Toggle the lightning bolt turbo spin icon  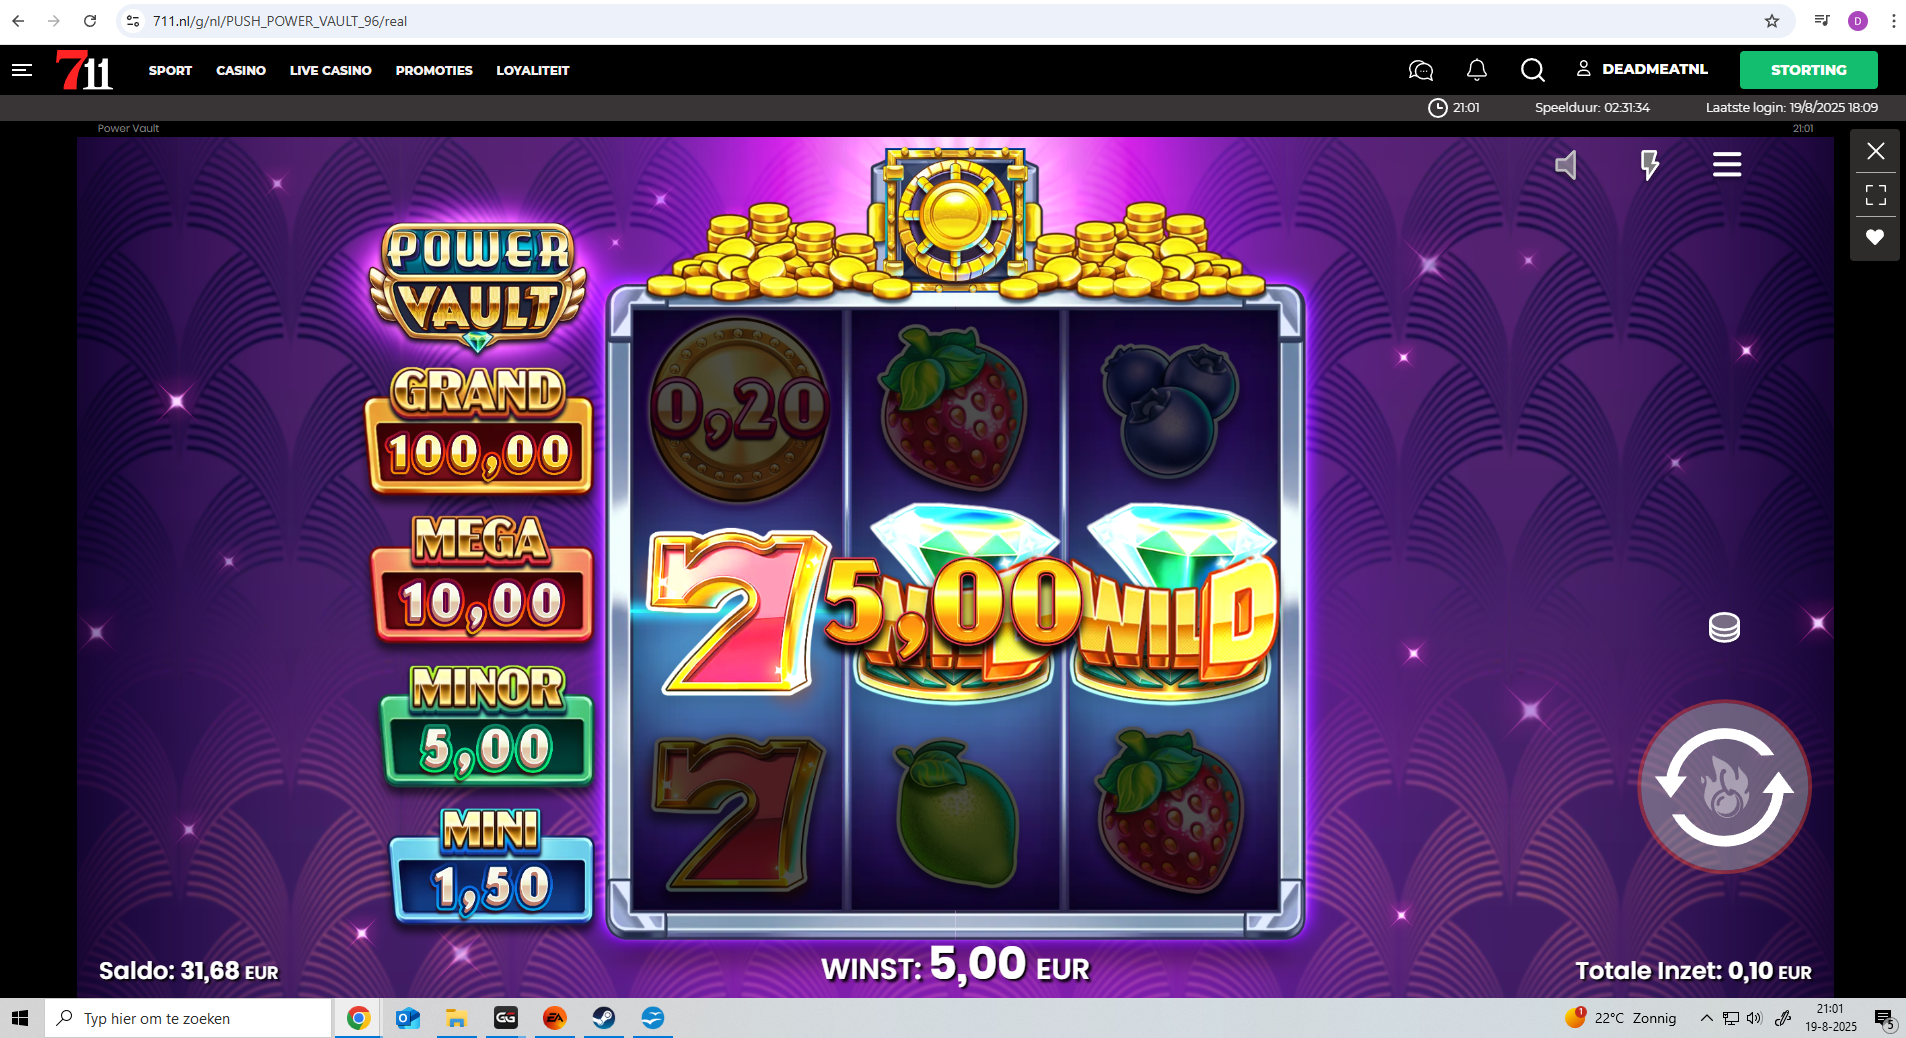[x=1649, y=165]
